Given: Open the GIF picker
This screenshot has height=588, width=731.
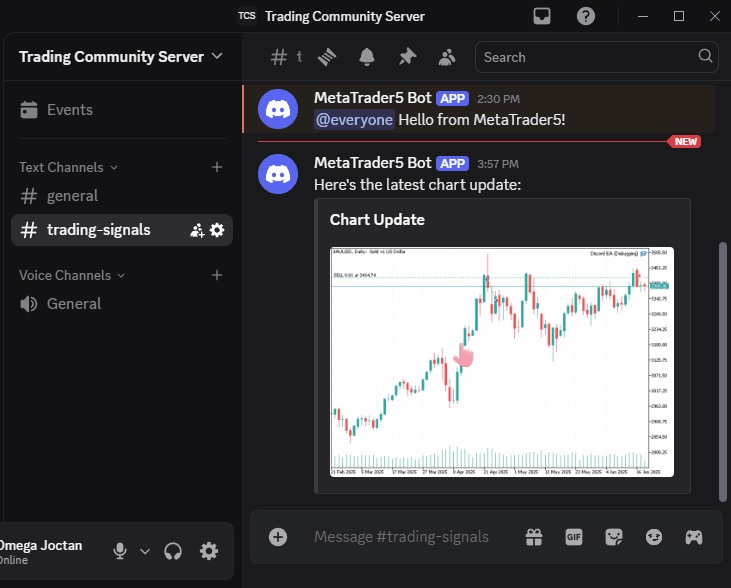Looking at the screenshot, I should point(574,537).
